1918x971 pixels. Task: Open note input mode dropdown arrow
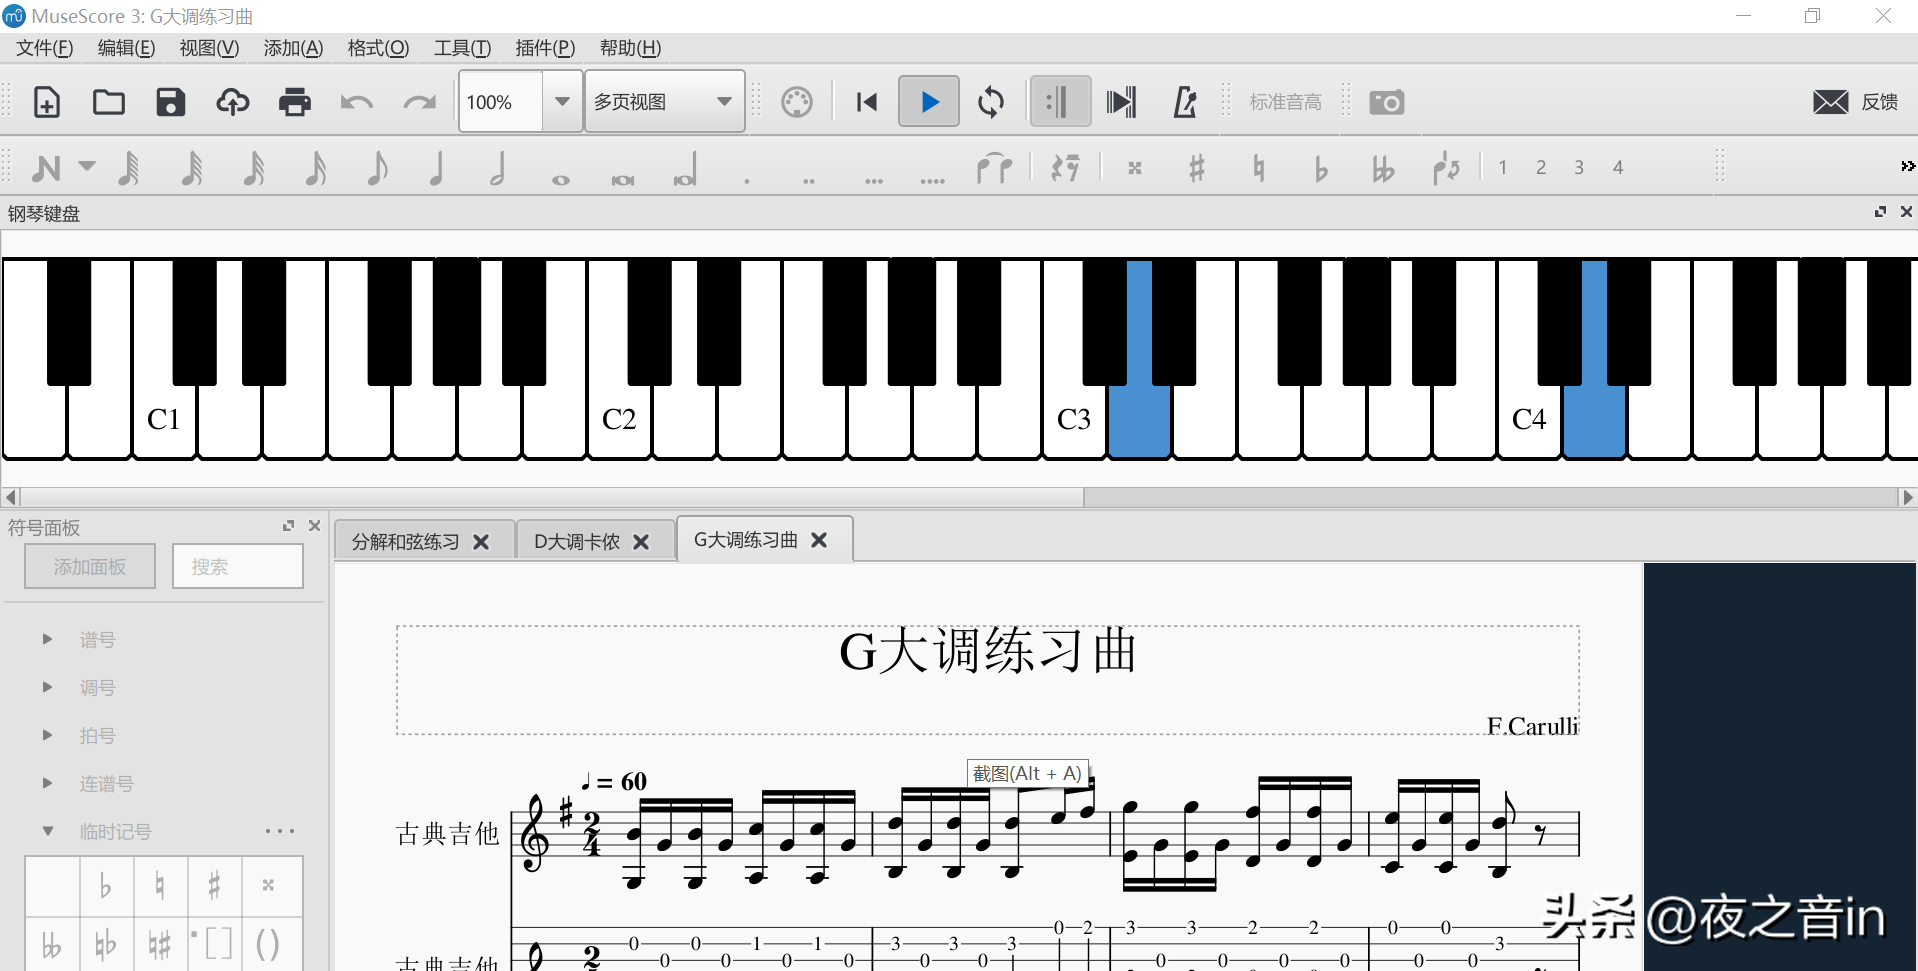coord(87,166)
